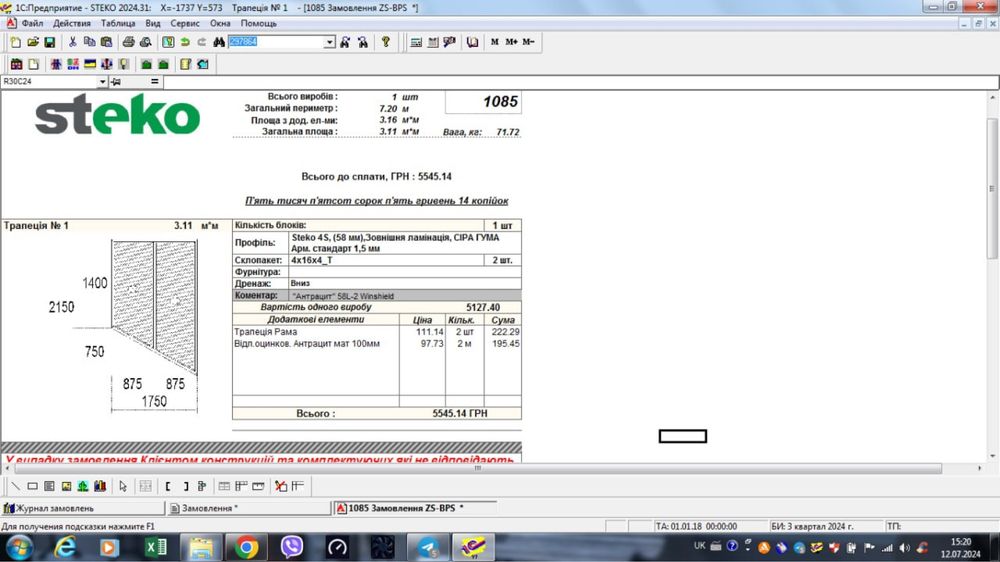
Task: Click the UK language indicator in system tray
Action: tap(700, 546)
